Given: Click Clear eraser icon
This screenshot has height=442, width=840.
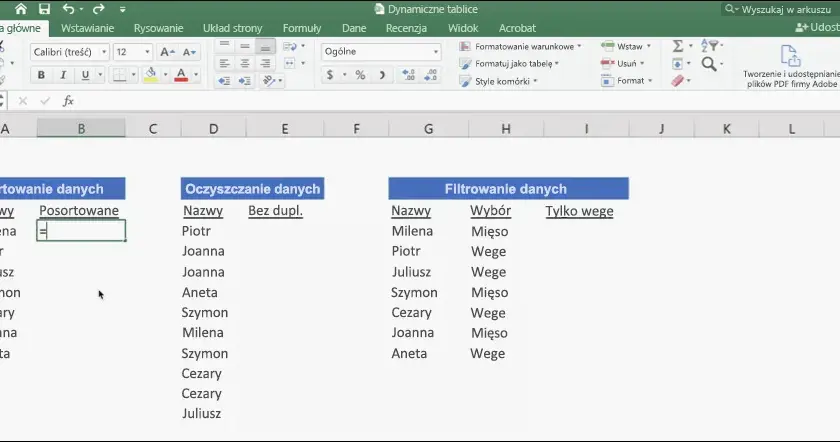Looking at the screenshot, I should click(677, 81).
